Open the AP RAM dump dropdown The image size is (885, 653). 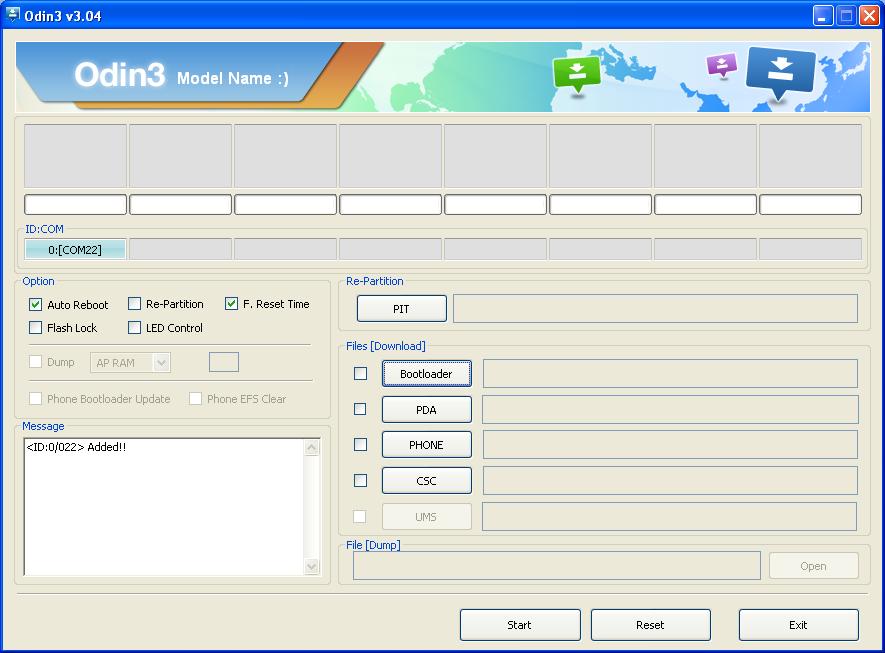coord(161,363)
